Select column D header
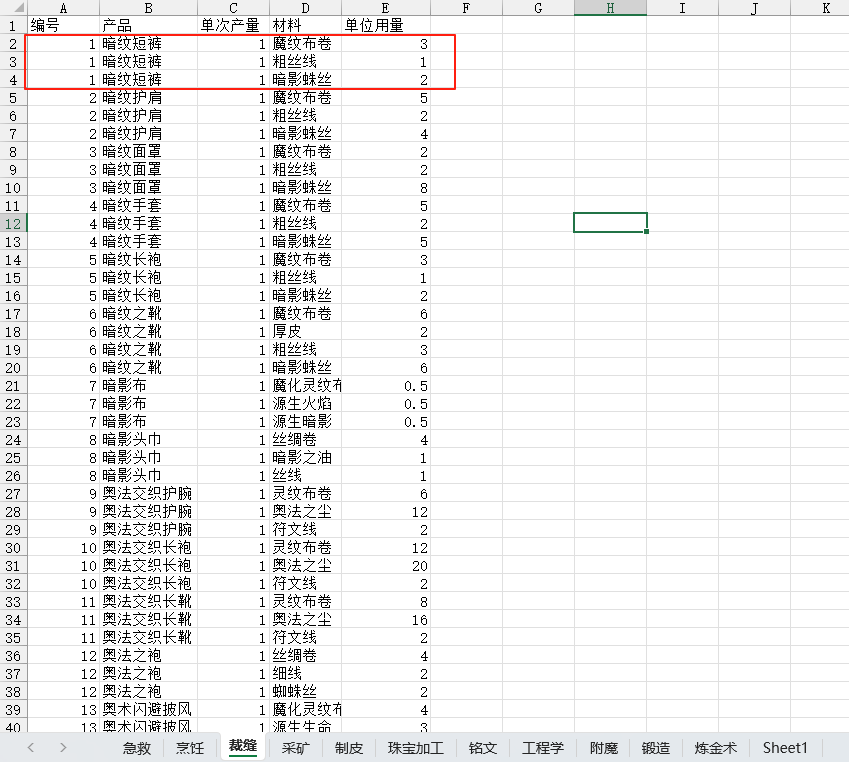849x762 pixels. [x=305, y=8]
